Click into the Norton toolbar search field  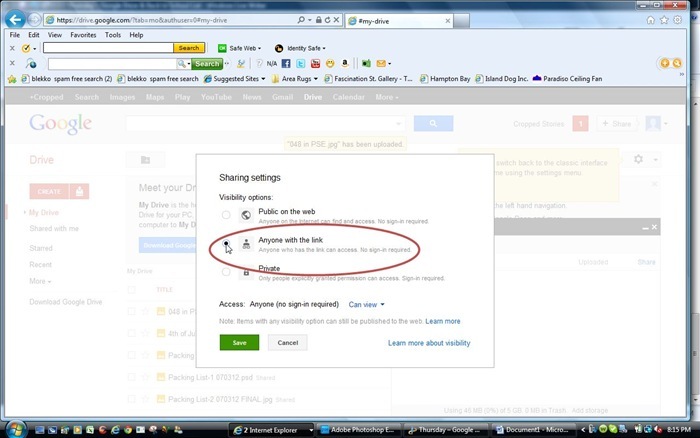(108, 48)
